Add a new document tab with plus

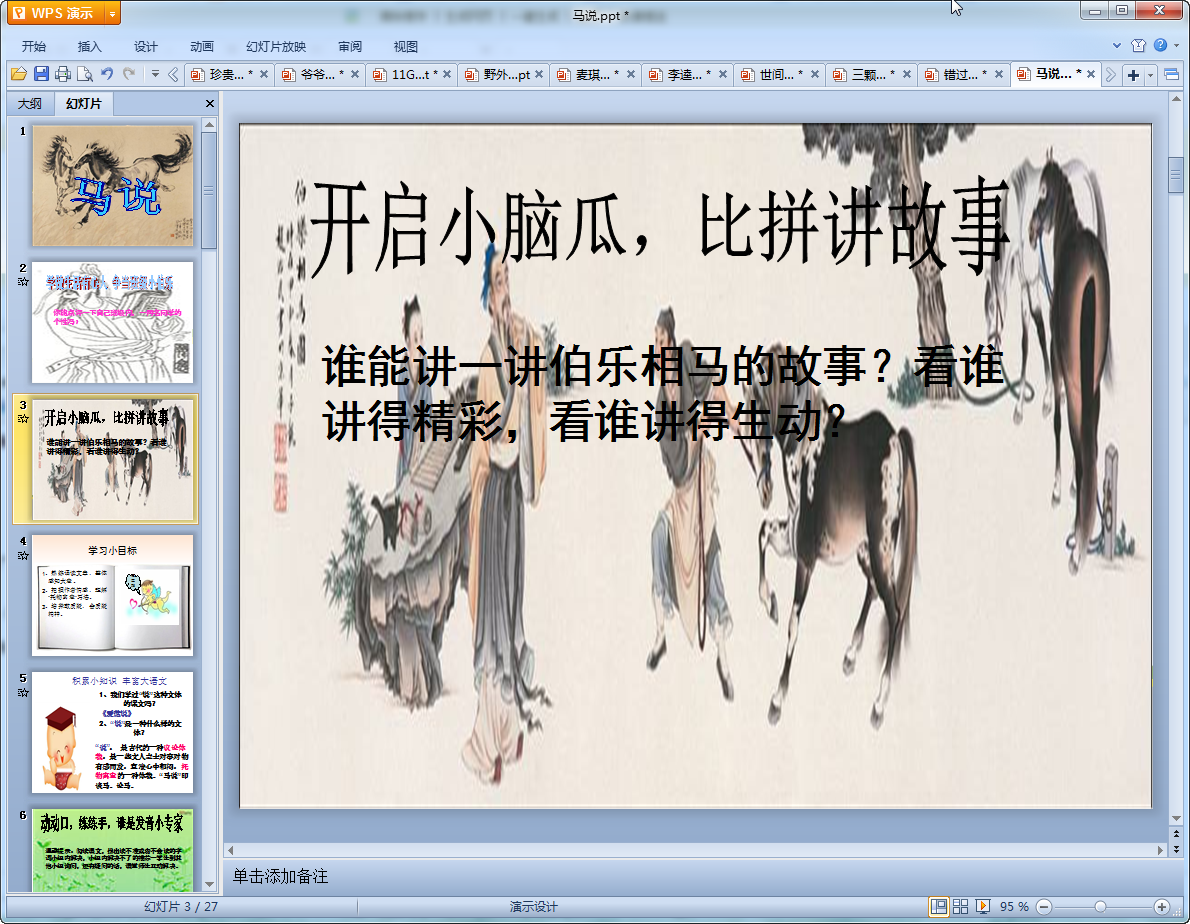[x=1133, y=74]
